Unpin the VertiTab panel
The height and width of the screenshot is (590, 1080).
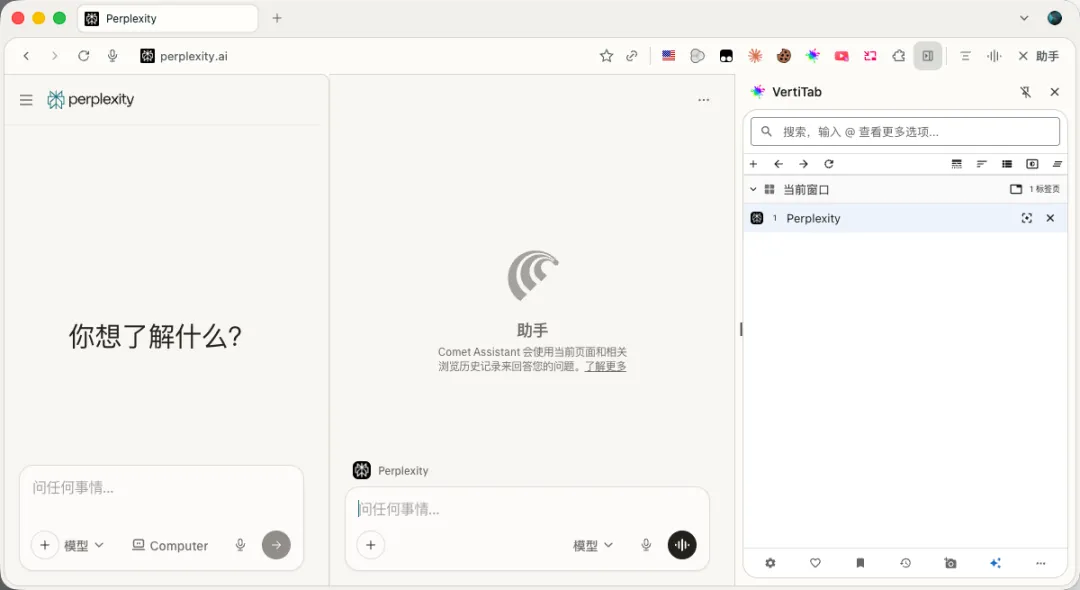point(1026,92)
